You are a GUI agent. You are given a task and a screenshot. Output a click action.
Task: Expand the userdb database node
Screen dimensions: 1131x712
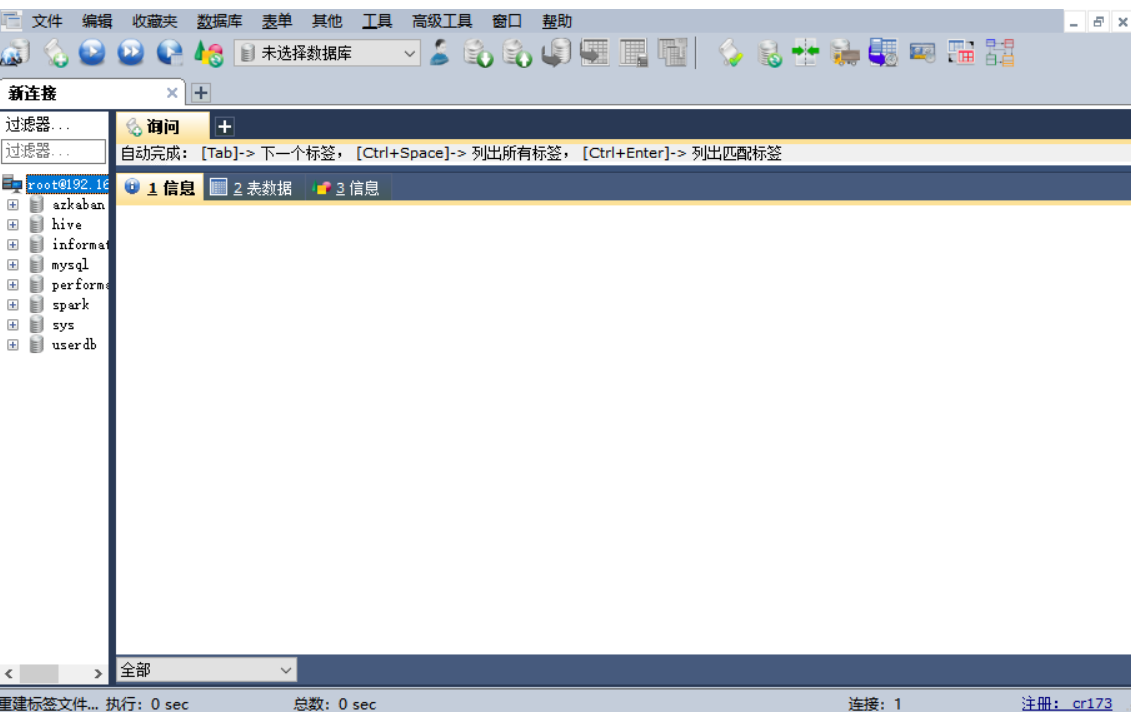[x=12, y=344]
